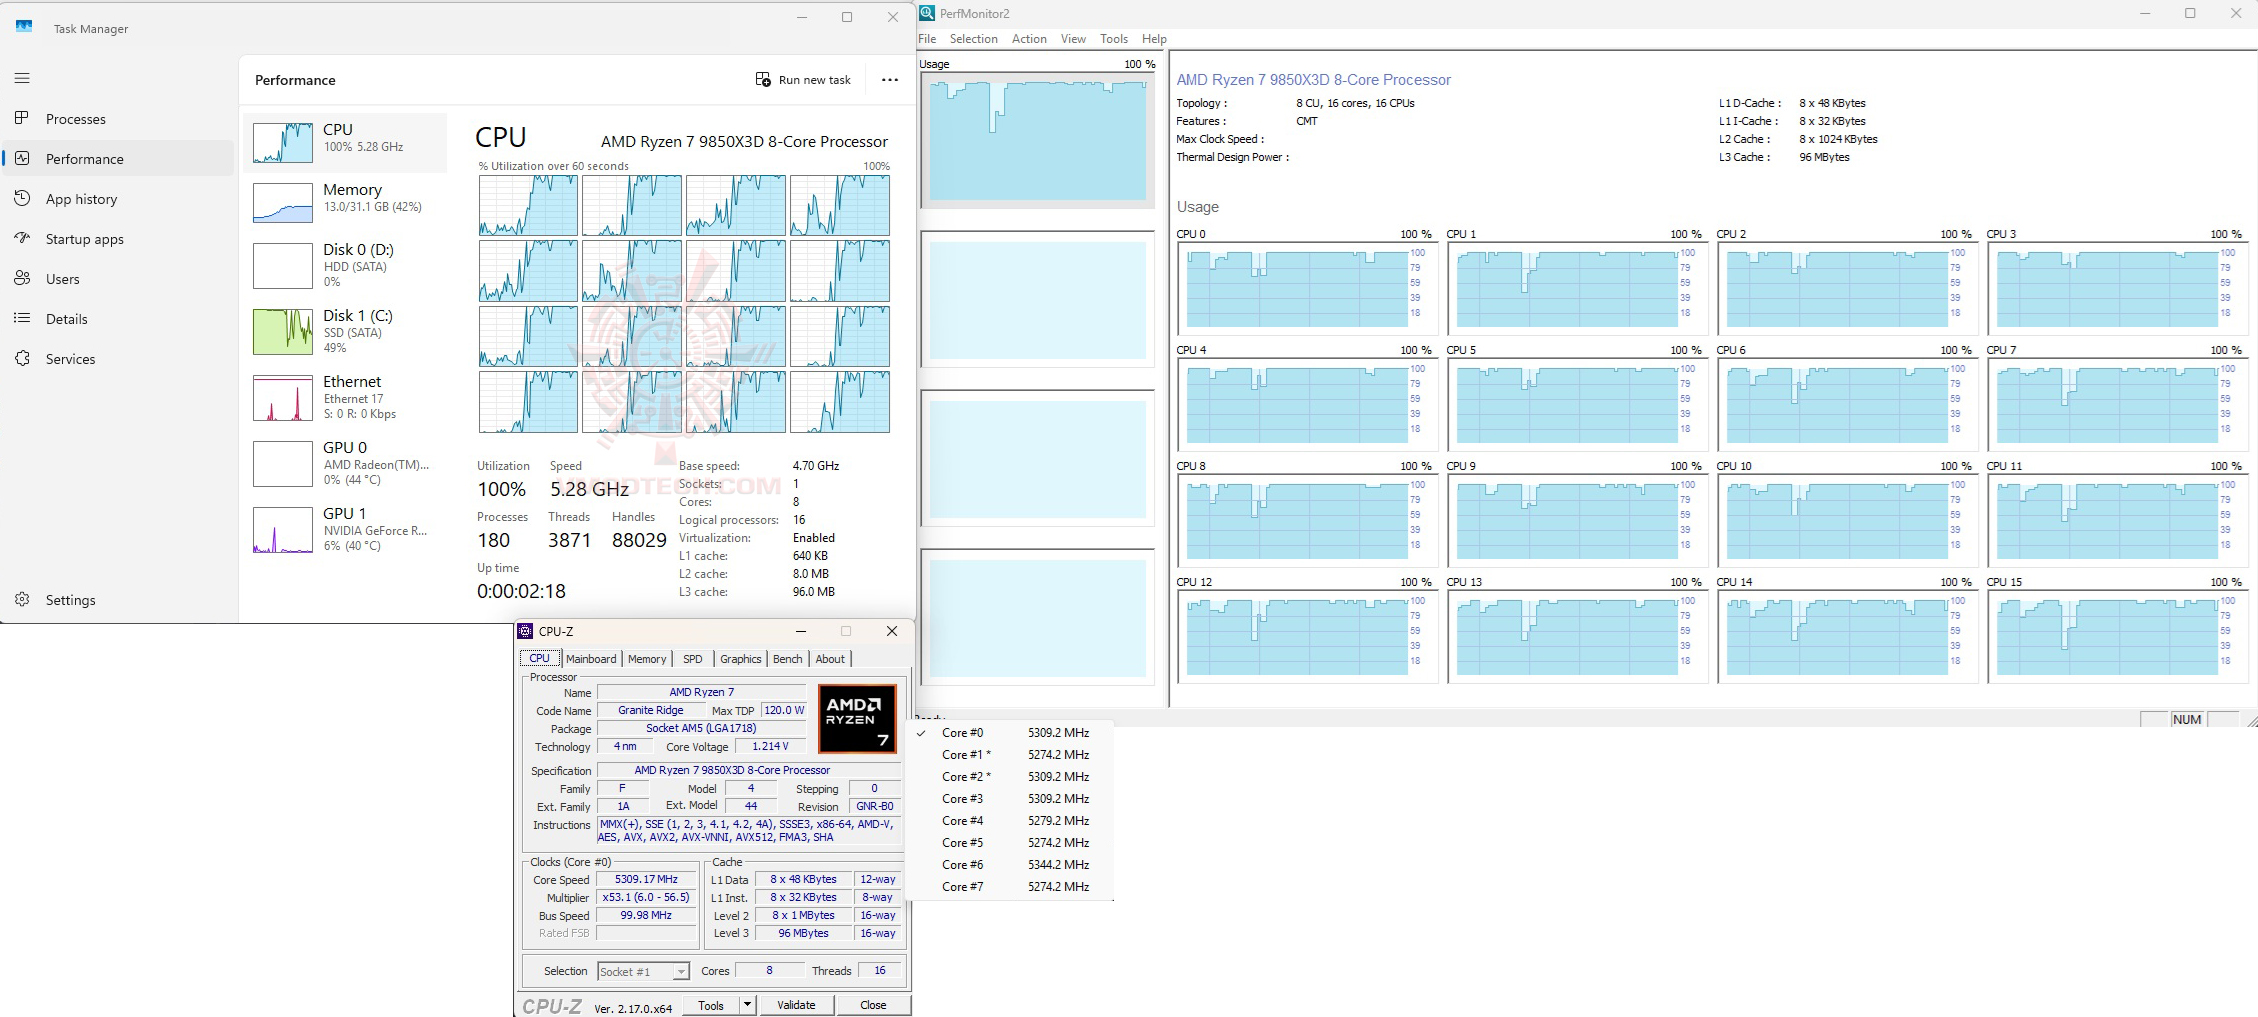Image resolution: width=2258 pixels, height=1017 pixels.
Task: Click the Up time value 0:00:02:18
Action: [521, 591]
